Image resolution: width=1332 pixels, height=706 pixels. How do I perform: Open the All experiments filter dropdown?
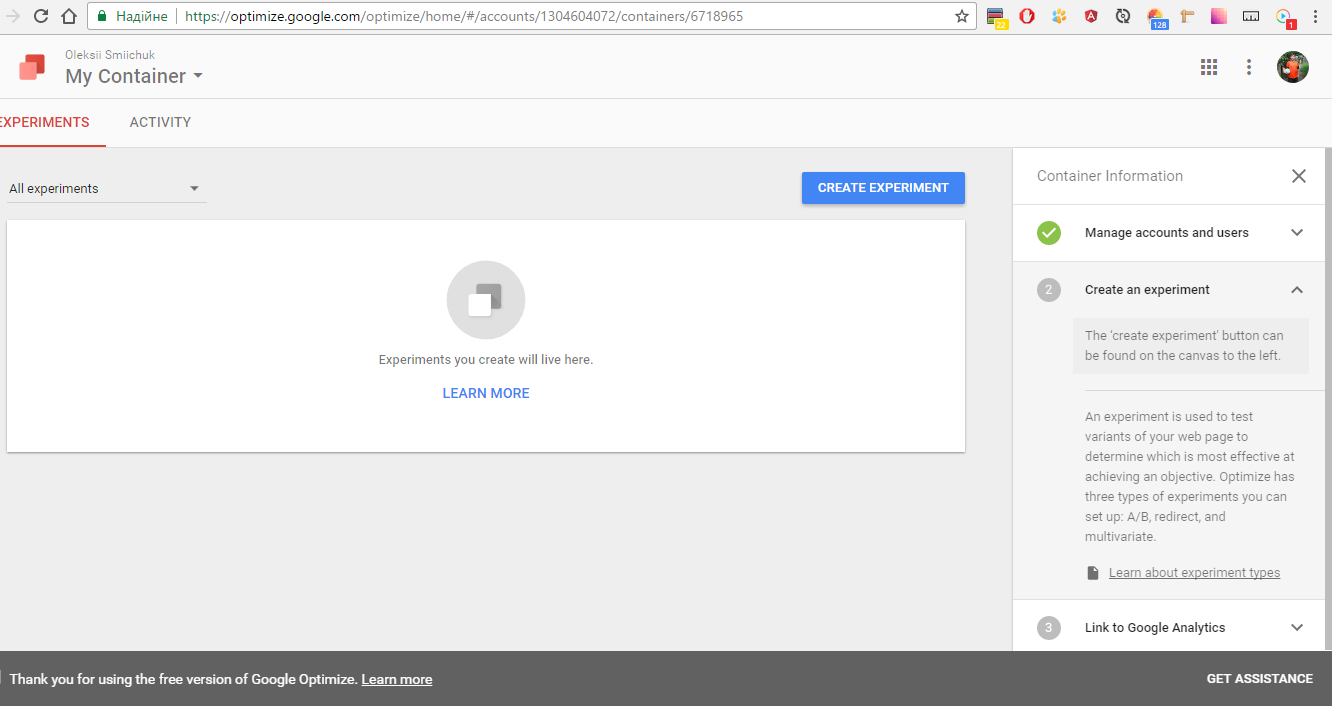[x=106, y=188]
